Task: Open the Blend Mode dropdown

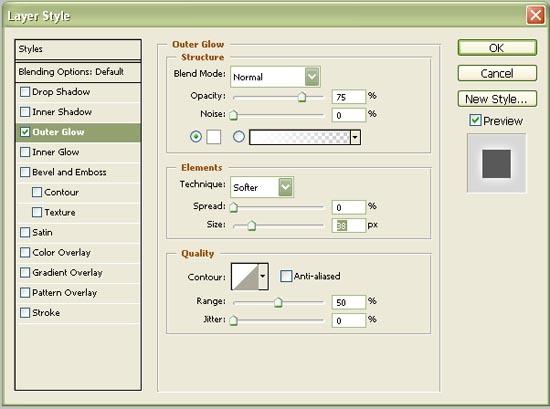Action: tap(312, 76)
